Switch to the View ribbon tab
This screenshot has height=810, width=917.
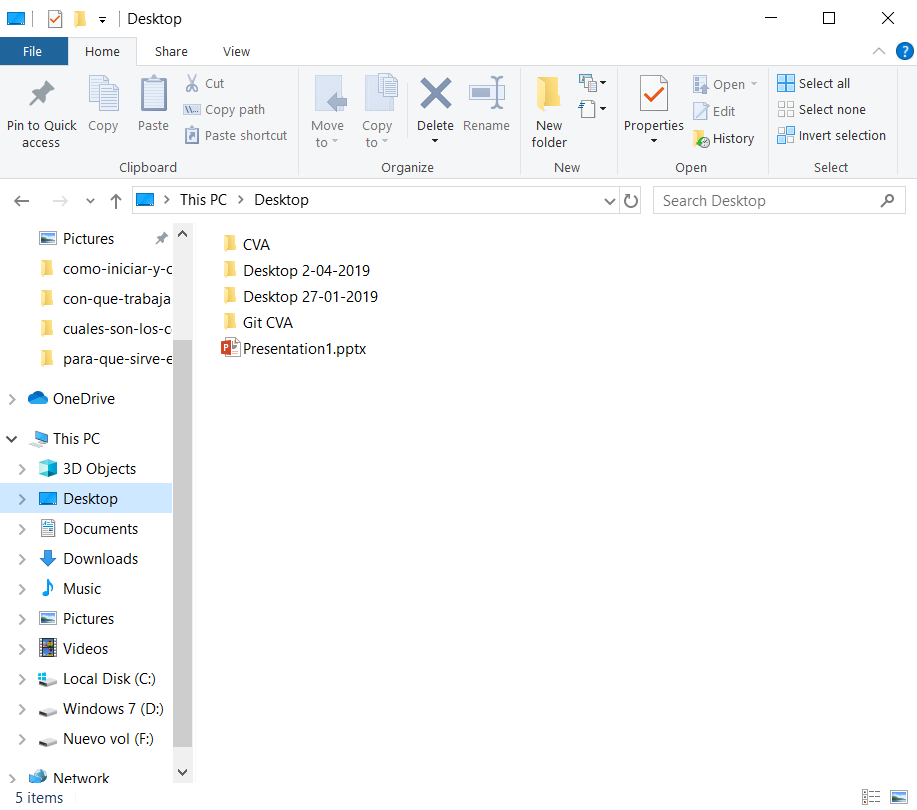click(x=236, y=51)
